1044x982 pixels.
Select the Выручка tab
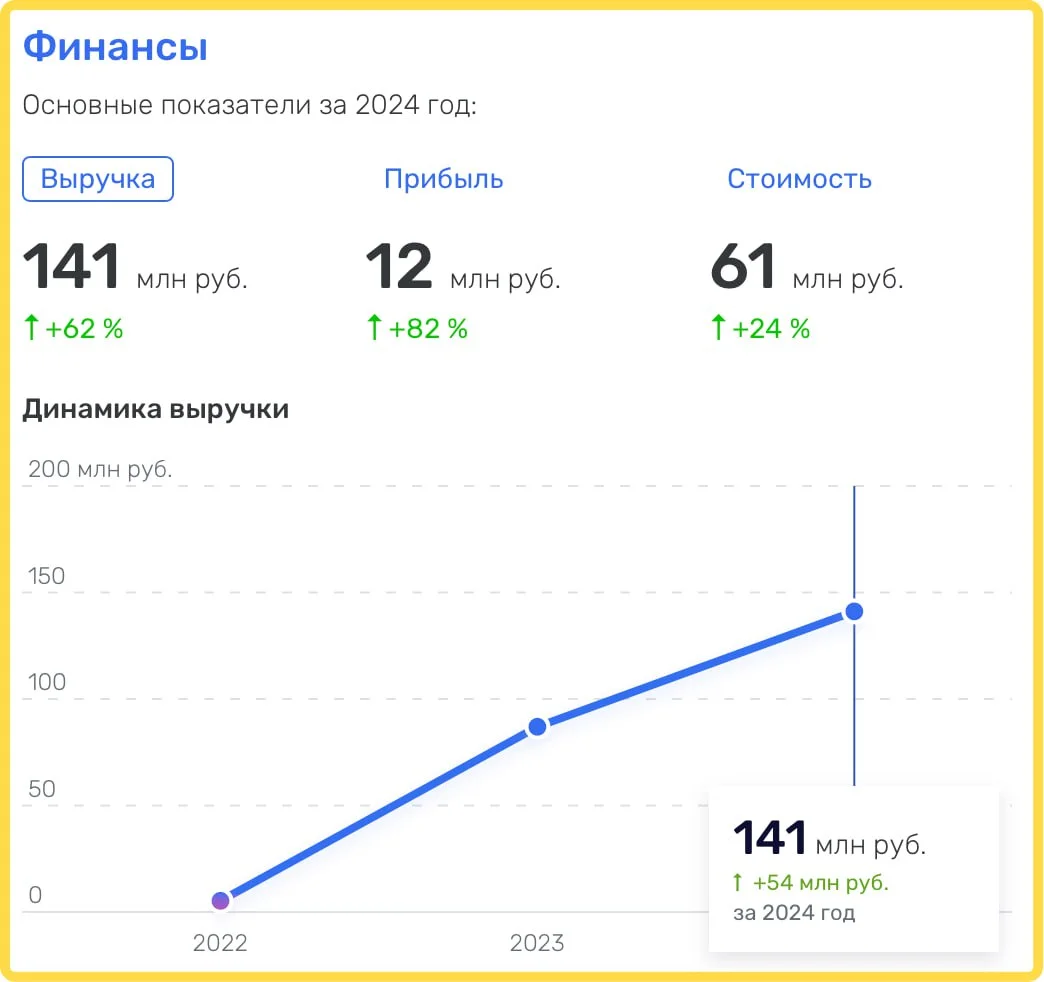98,179
